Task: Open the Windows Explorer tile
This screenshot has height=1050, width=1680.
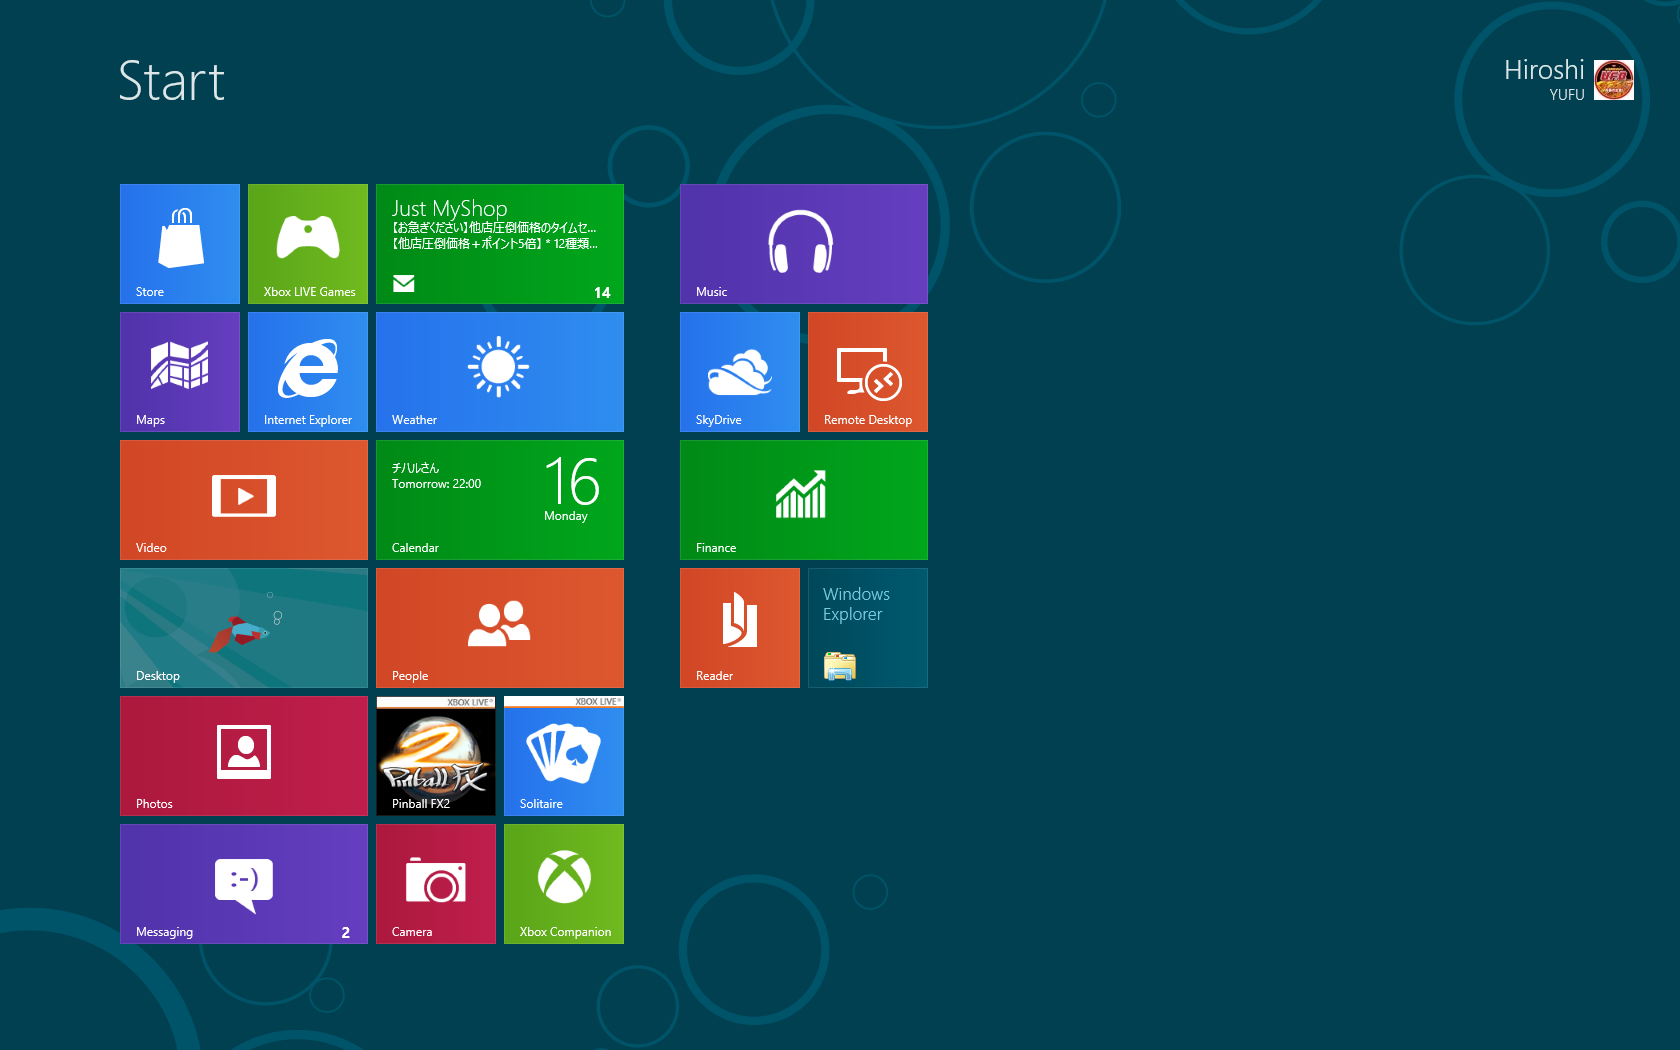Action: 868,628
